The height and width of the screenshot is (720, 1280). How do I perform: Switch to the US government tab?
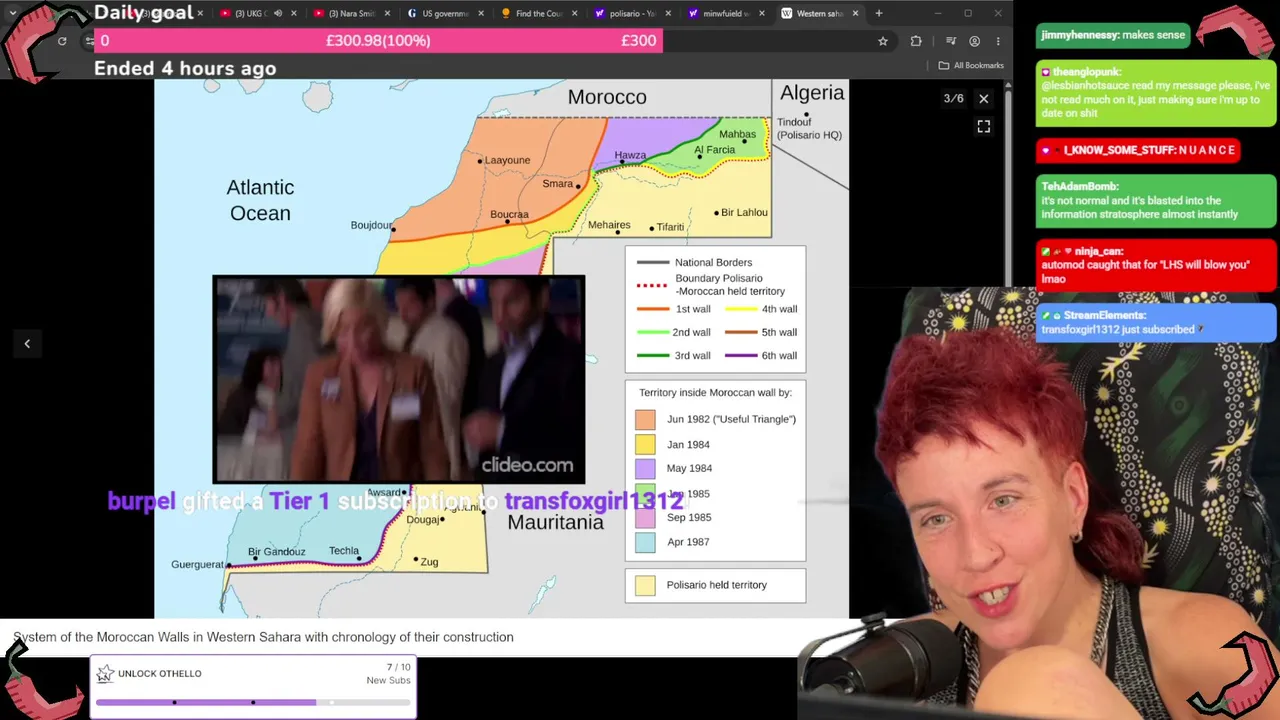click(x=445, y=13)
